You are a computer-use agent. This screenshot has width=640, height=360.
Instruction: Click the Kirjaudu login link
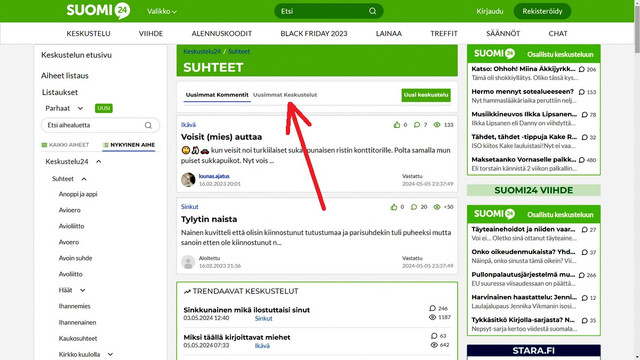click(x=490, y=11)
